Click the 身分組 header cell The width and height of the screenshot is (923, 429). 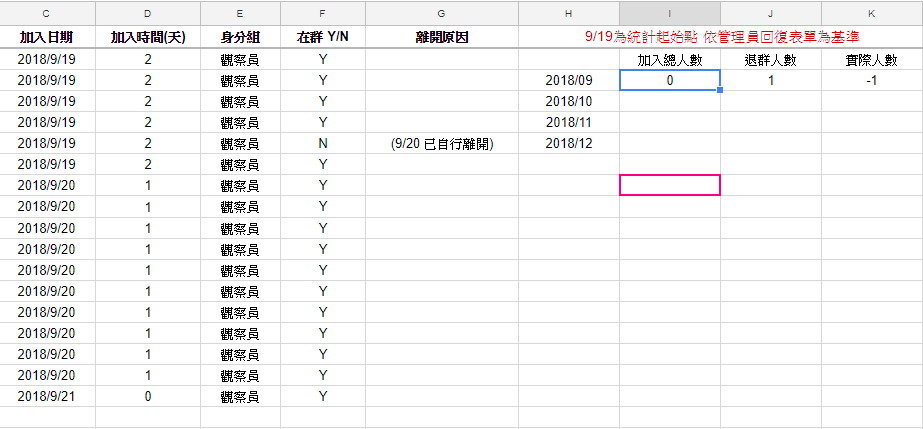[240, 38]
